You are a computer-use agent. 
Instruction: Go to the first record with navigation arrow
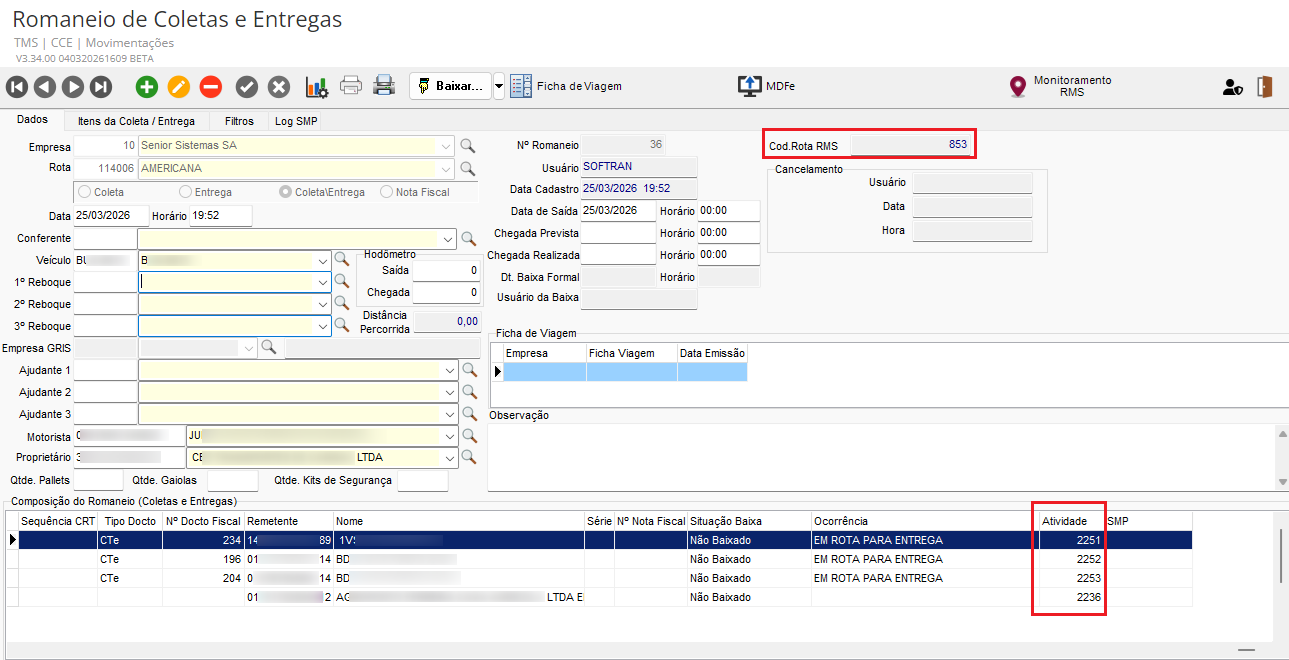click(18, 87)
